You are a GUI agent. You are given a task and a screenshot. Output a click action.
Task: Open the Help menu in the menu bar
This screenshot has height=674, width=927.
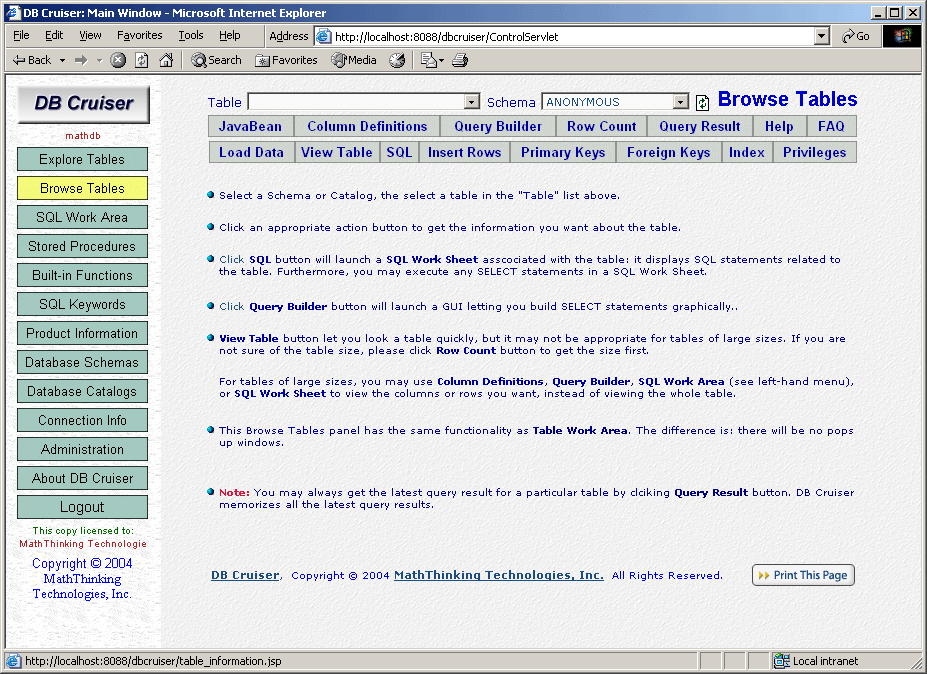tap(229, 35)
